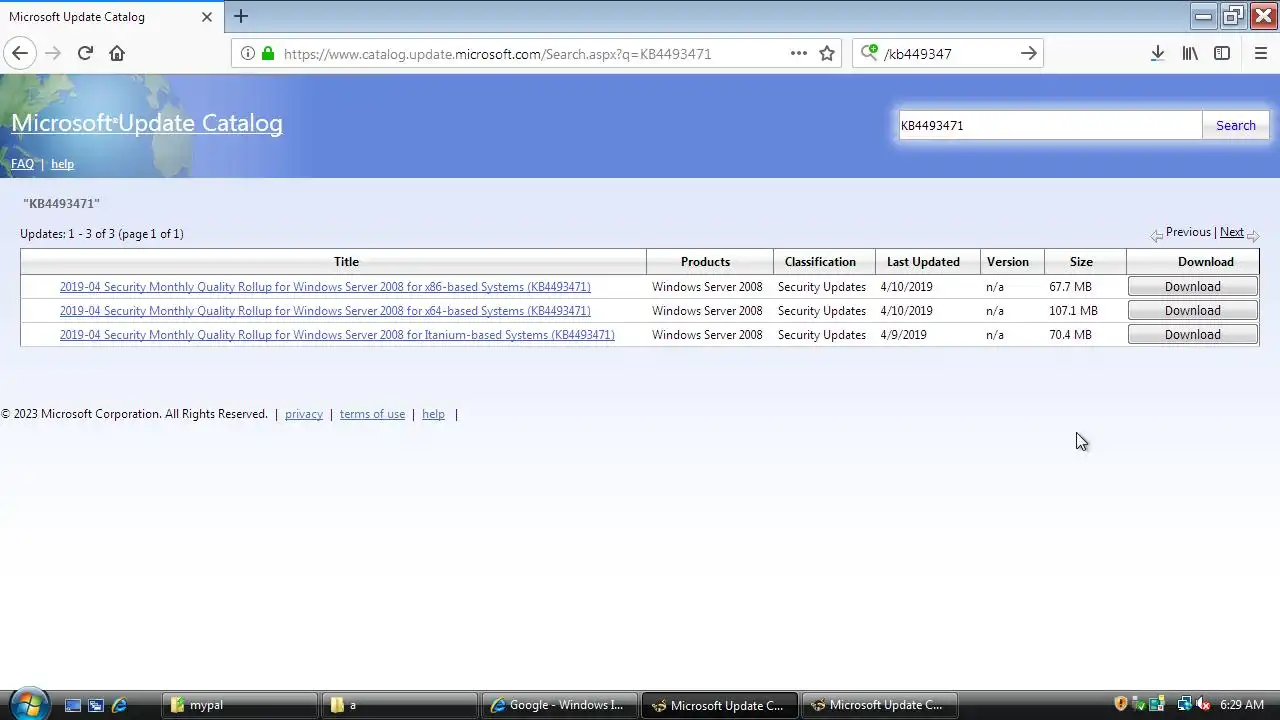The image size is (1280, 720).
Task: Click the second Microsoft Update Catalog taskbar button
Action: tap(879, 705)
